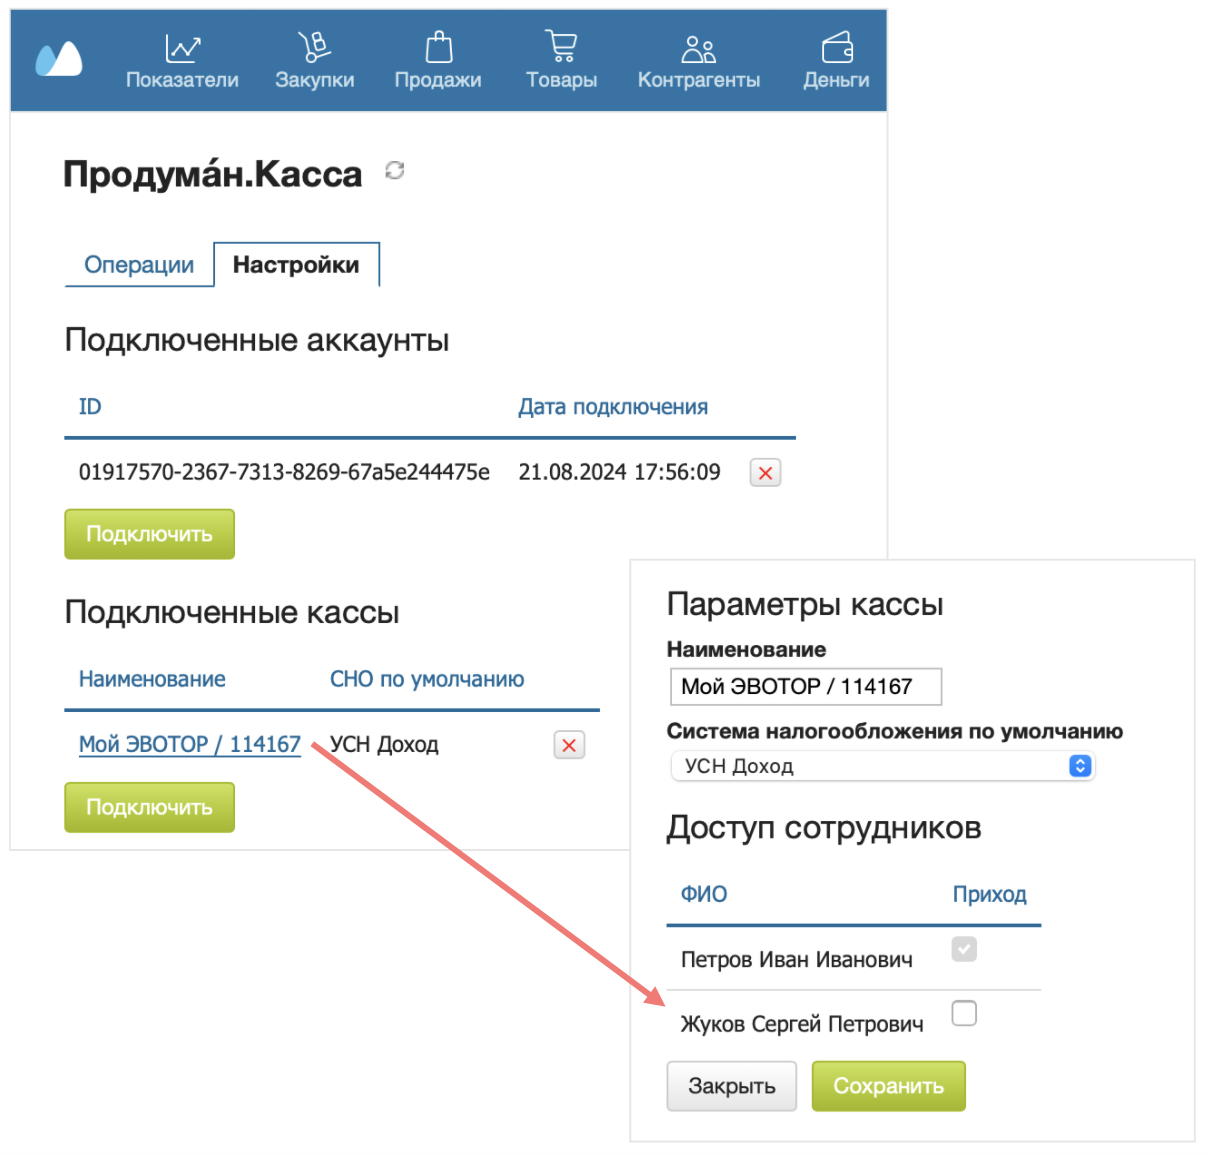Click name Жуков Сергей Петрович
The height and width of the screenshot is (1156, 1208).
[802, 1024]
